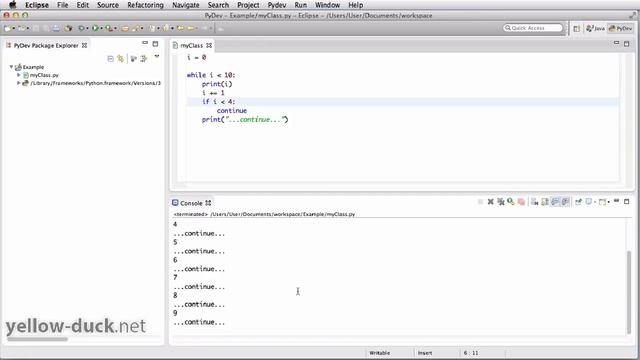This screenshot has height=360, width=640.
Task: Open the Open Console dropdown arrow
Action: point(609,202)
